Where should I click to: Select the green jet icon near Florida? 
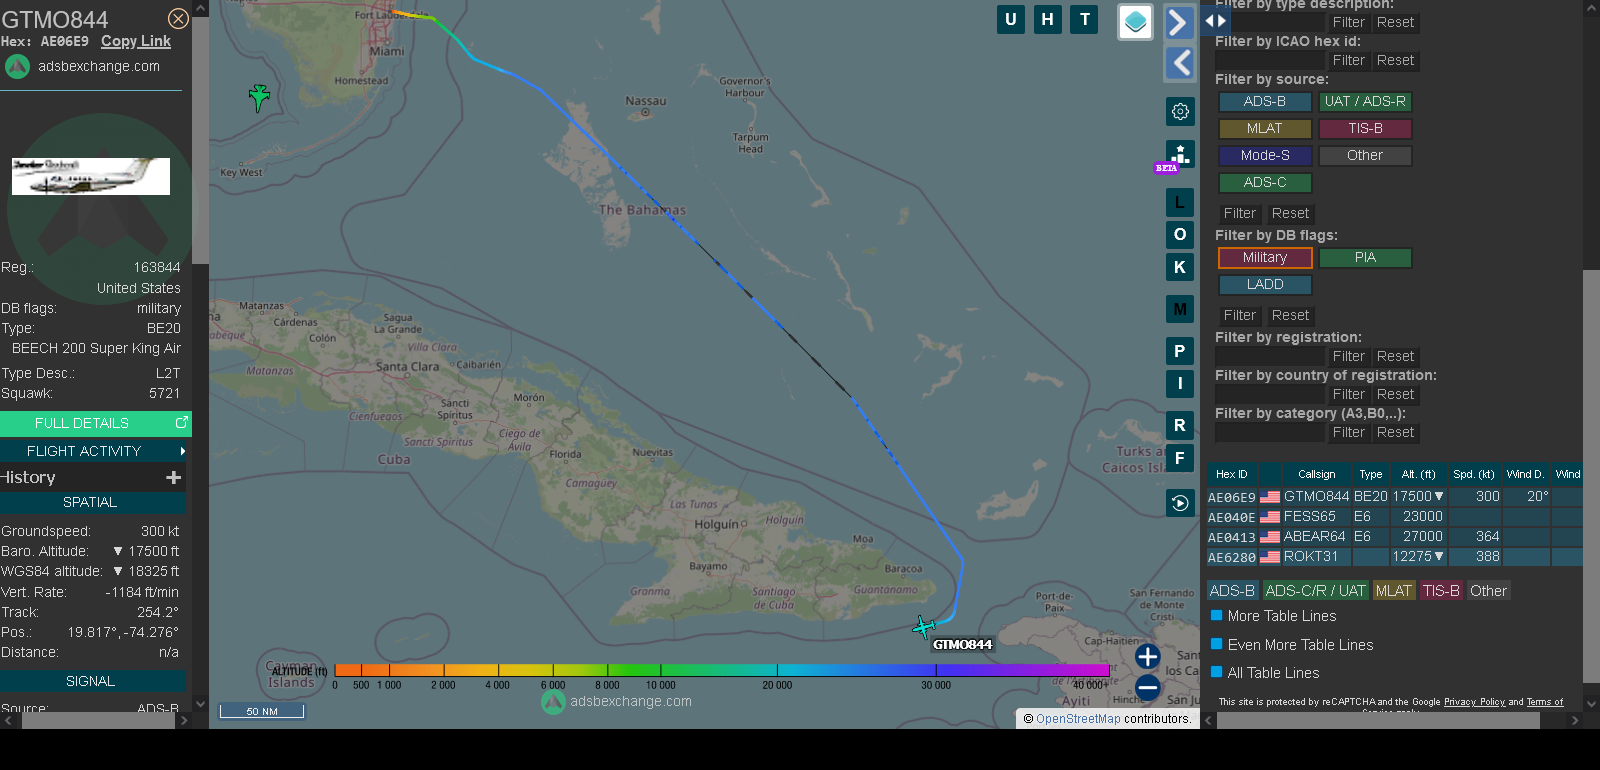(x=259, y=97)
